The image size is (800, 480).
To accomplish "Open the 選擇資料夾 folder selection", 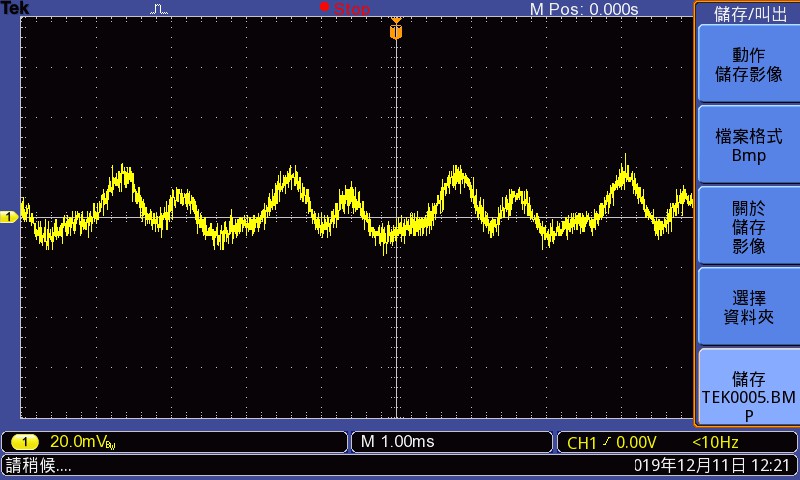I will tap(748, 307).
